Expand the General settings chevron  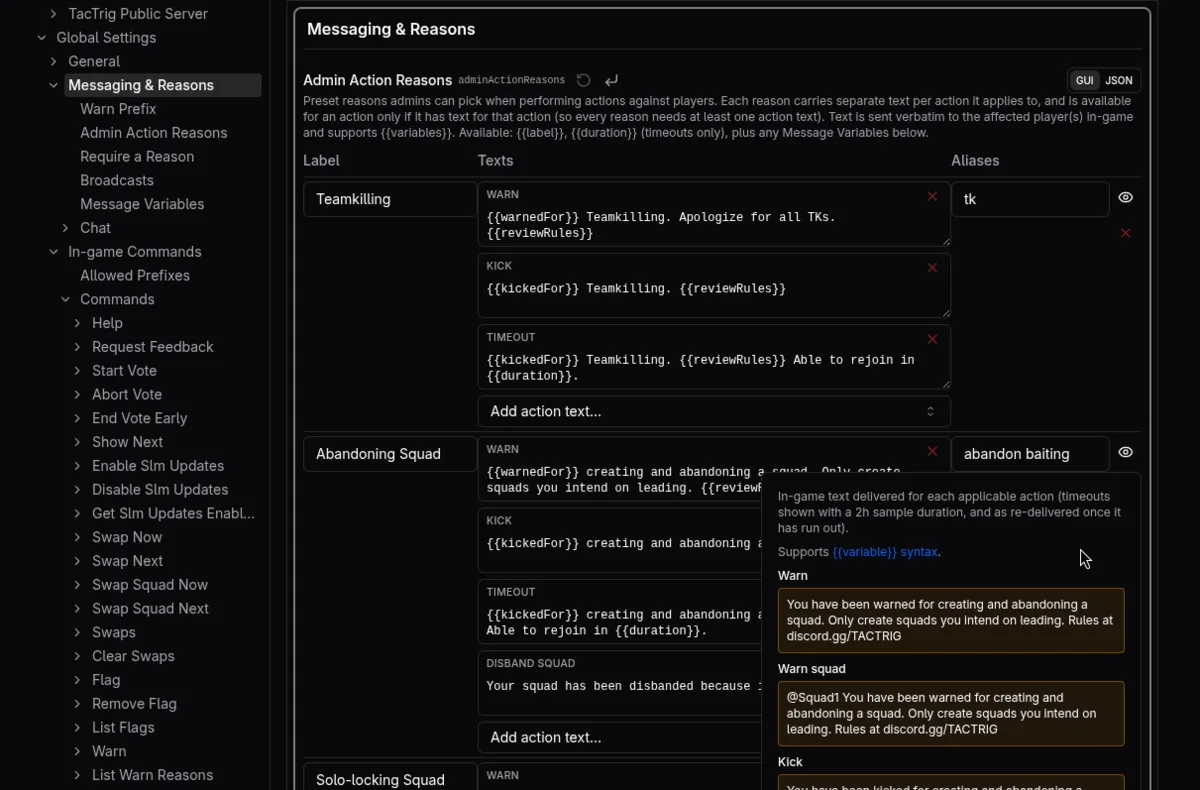click(53, 62)
